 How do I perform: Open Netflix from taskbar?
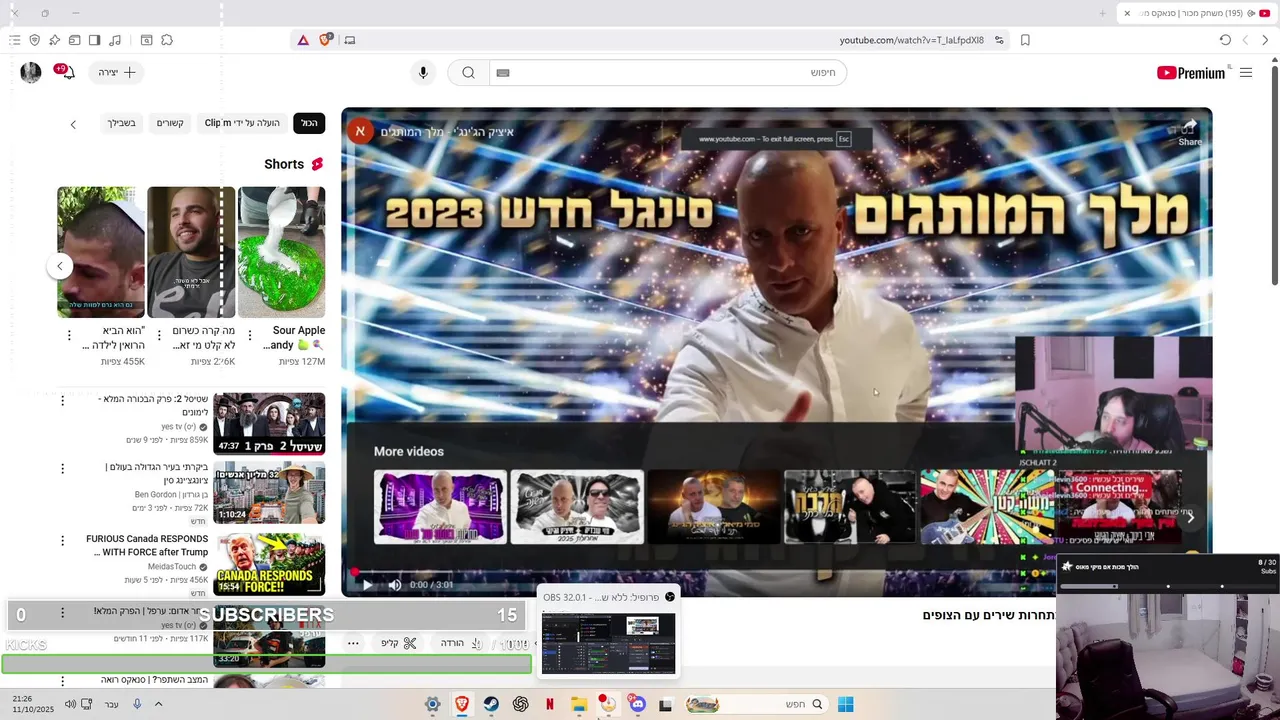coord(549,704)
